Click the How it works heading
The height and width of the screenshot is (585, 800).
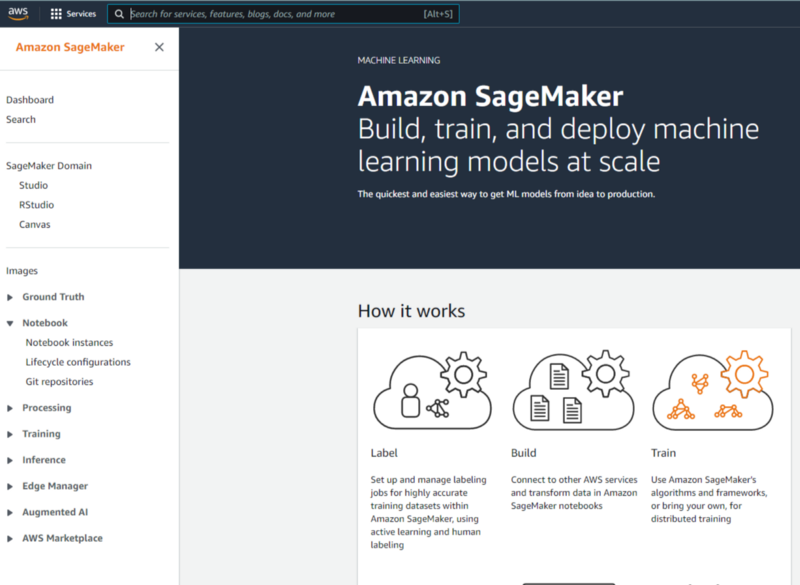coord(411,311)
